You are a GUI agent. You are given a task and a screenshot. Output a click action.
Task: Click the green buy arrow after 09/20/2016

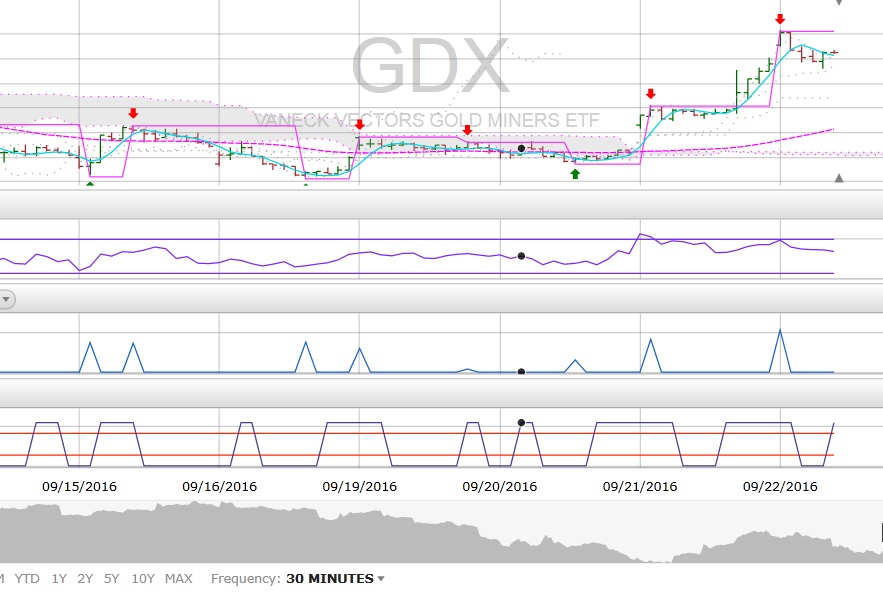(x=575, y=174)
